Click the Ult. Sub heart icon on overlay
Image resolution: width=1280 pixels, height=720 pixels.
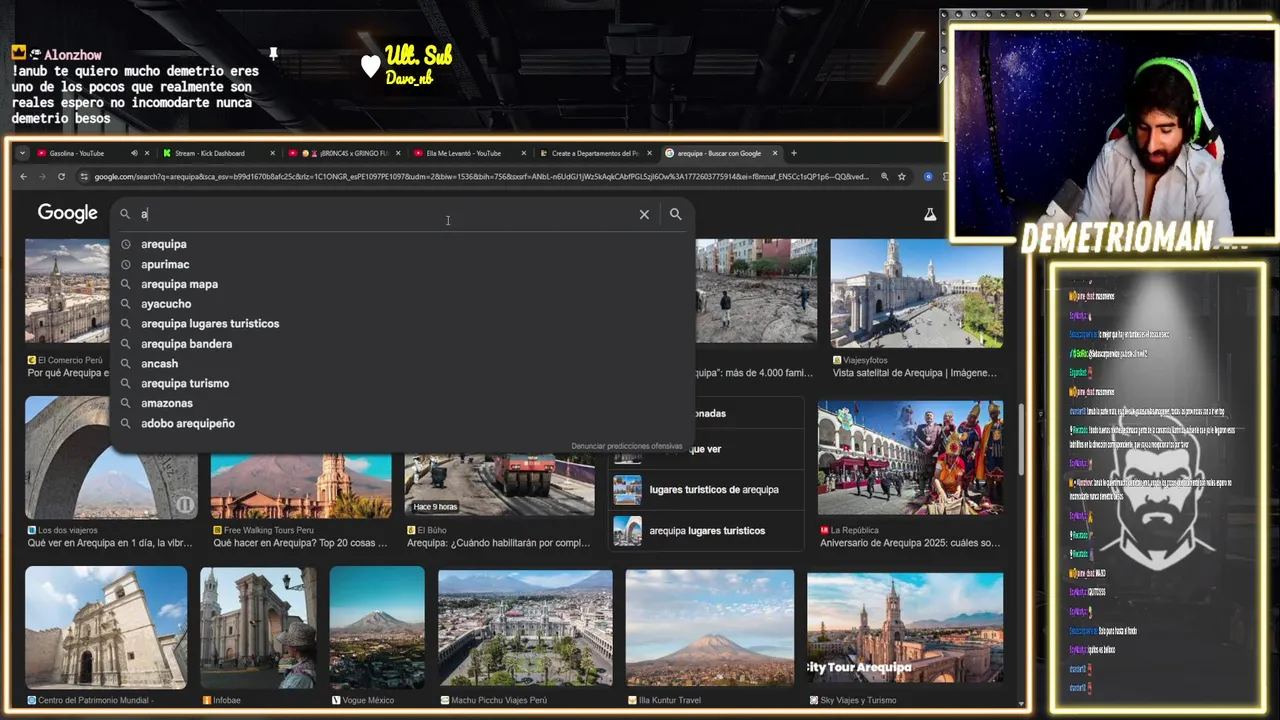point(371,66)
